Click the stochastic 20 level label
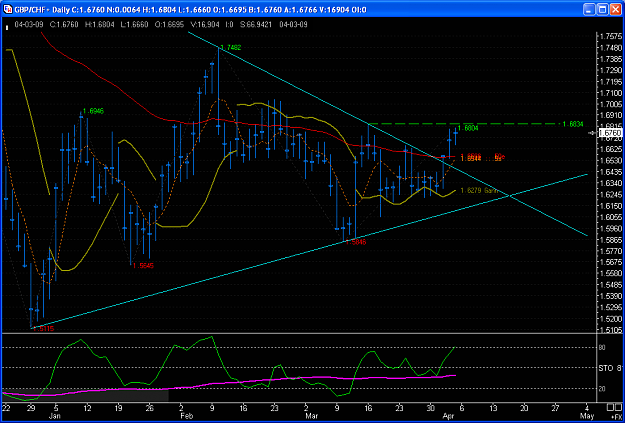The image size is (625, 423). [x=602, y=388]
